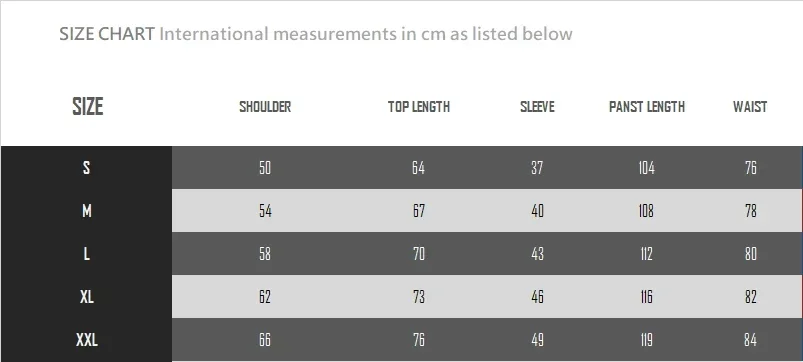Viewport: 803px width, 362px height.
Task: Click sleeve value 43 for size L
Action: coord(537,253)
